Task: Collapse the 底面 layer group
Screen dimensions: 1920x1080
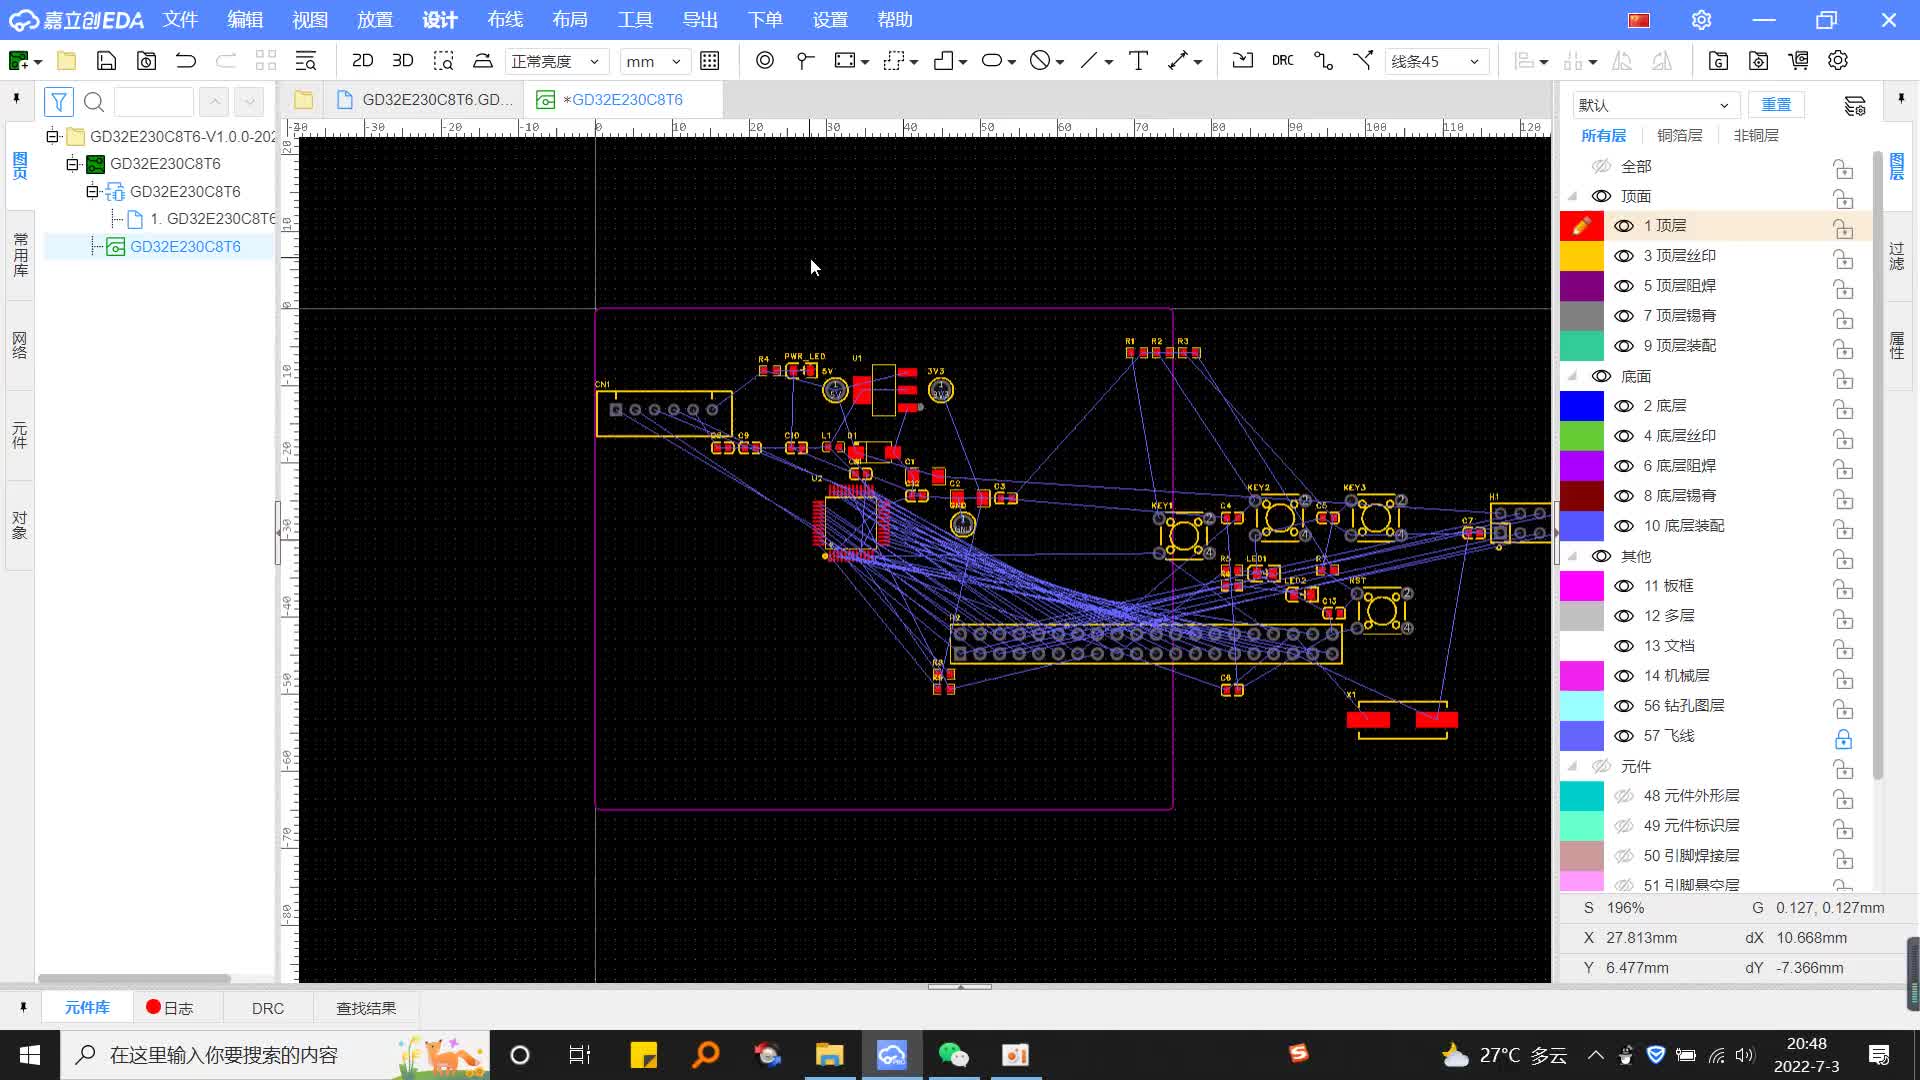Action: tap(1573, 376)
